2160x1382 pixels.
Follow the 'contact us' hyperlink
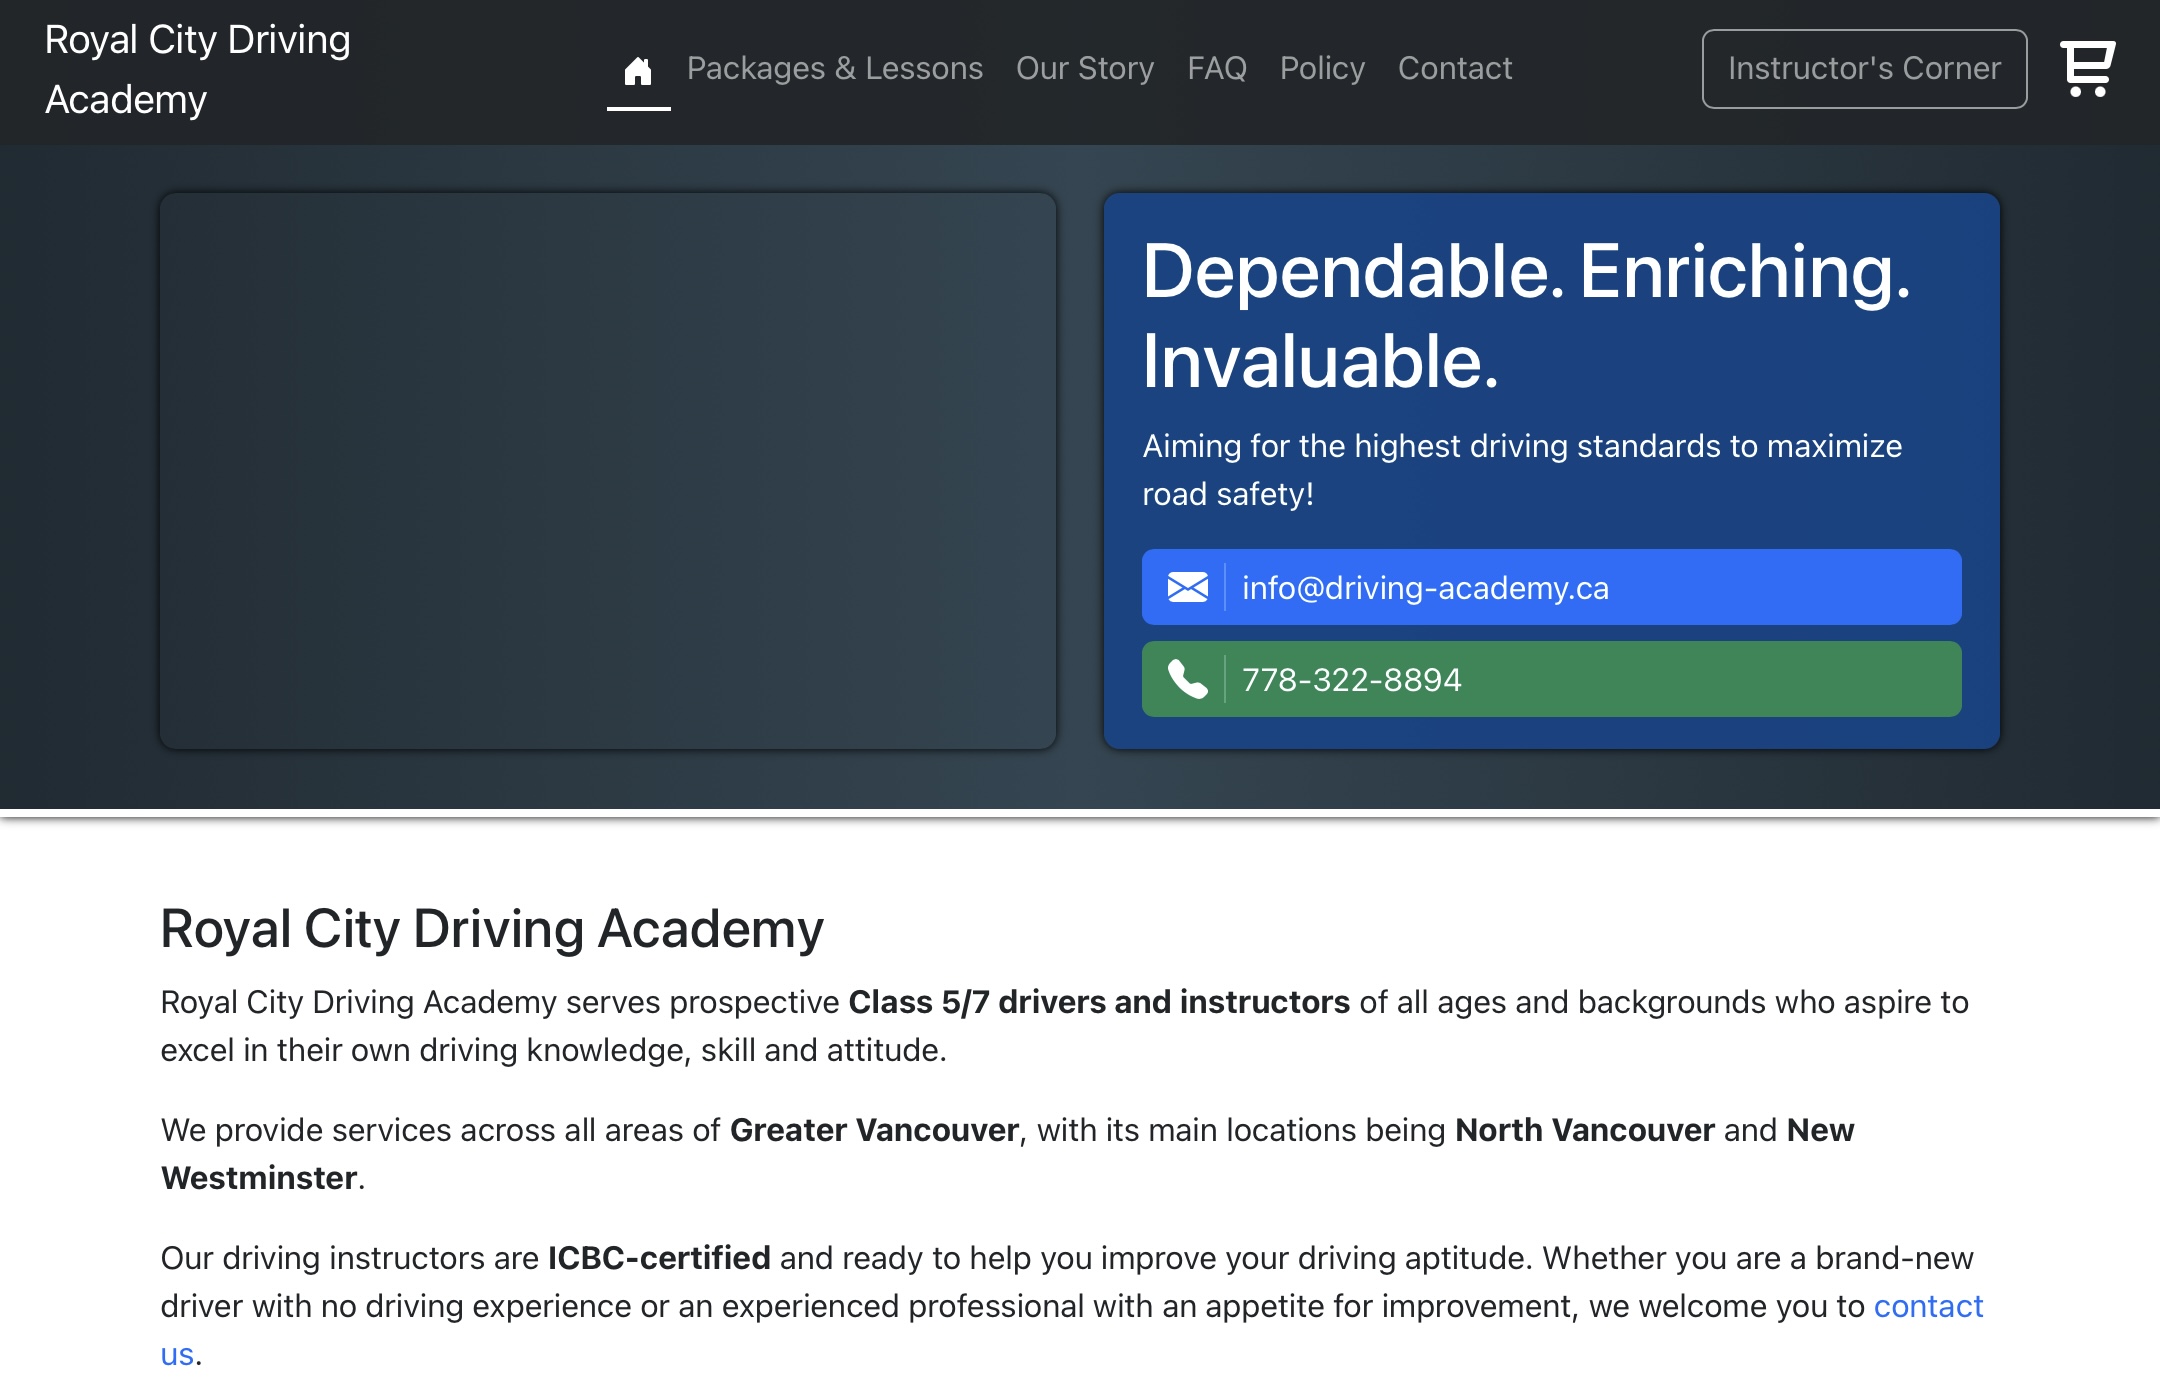tap(1927, 1306)
